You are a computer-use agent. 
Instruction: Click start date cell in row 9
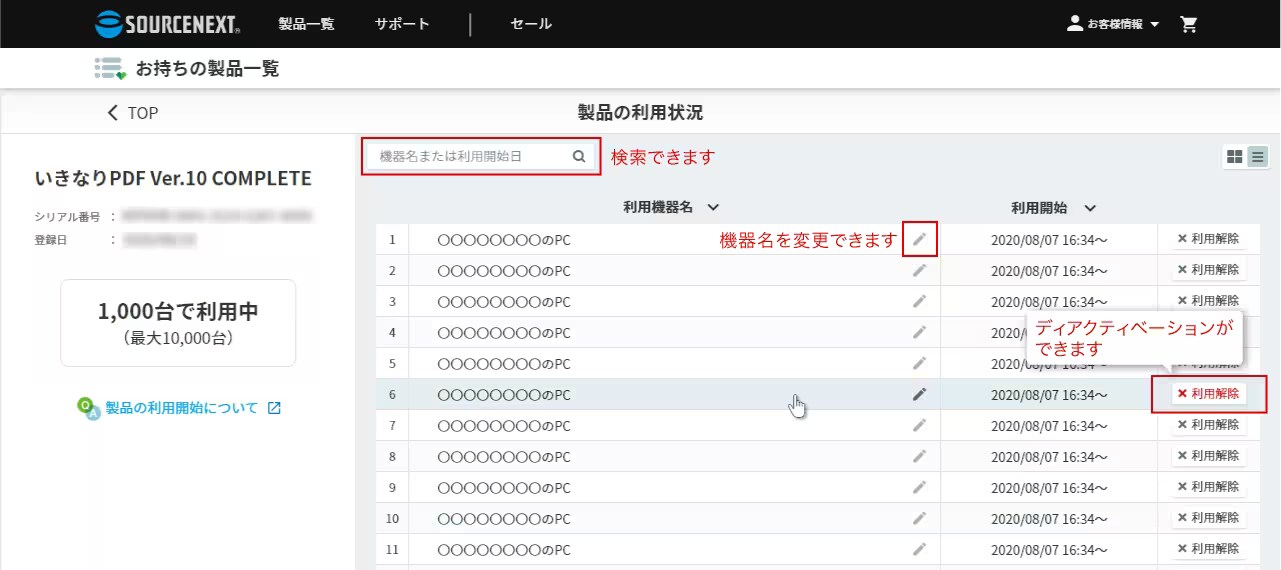[1049, 487]
